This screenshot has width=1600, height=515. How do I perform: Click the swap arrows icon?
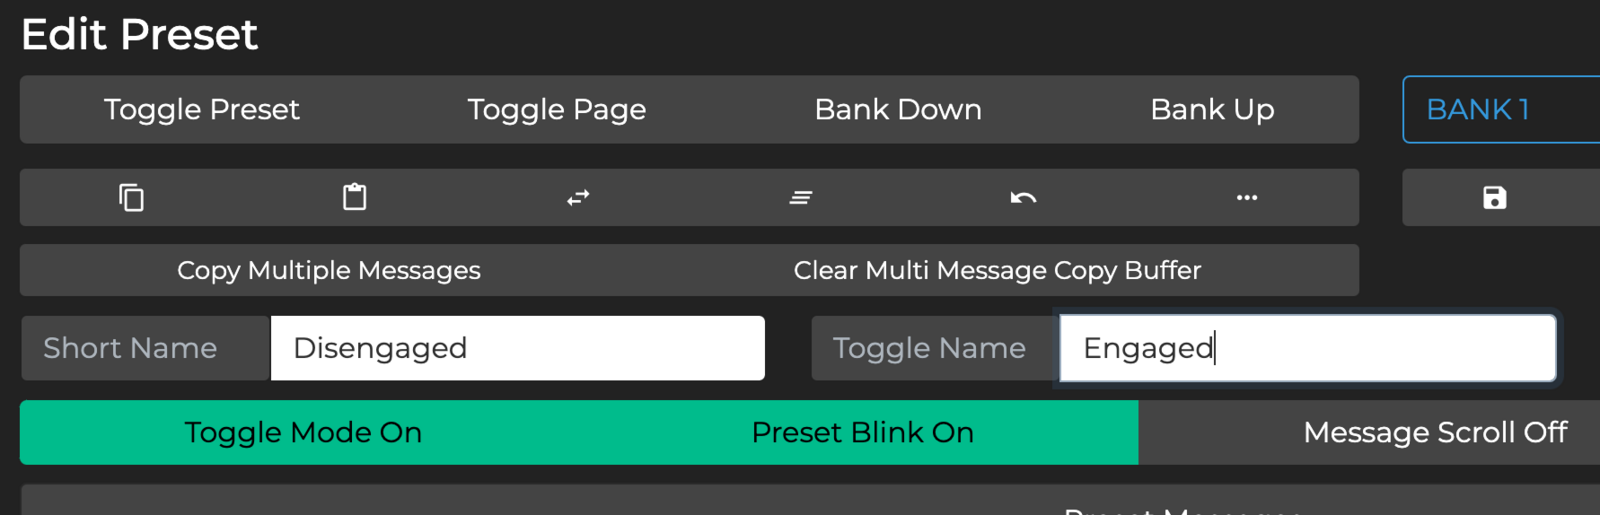(578, 198)
